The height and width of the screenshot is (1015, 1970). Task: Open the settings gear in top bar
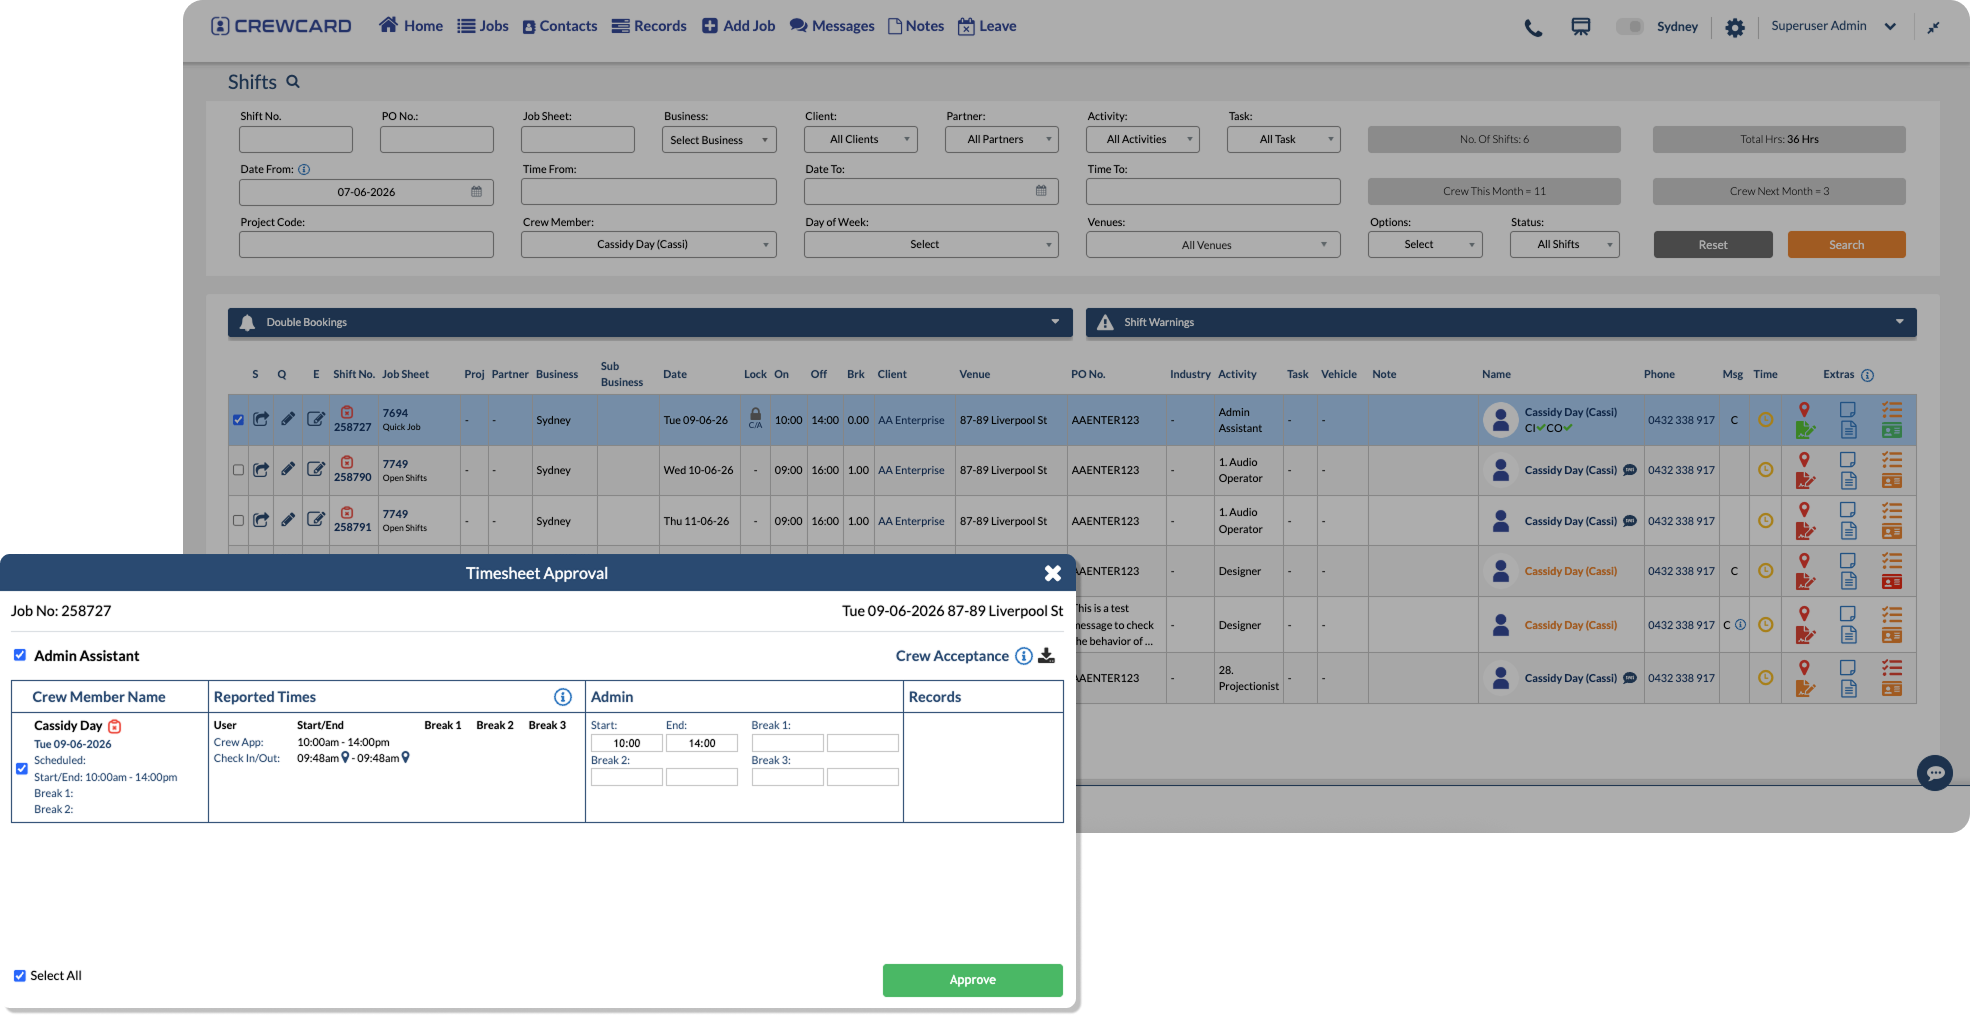click(1735, 28)
